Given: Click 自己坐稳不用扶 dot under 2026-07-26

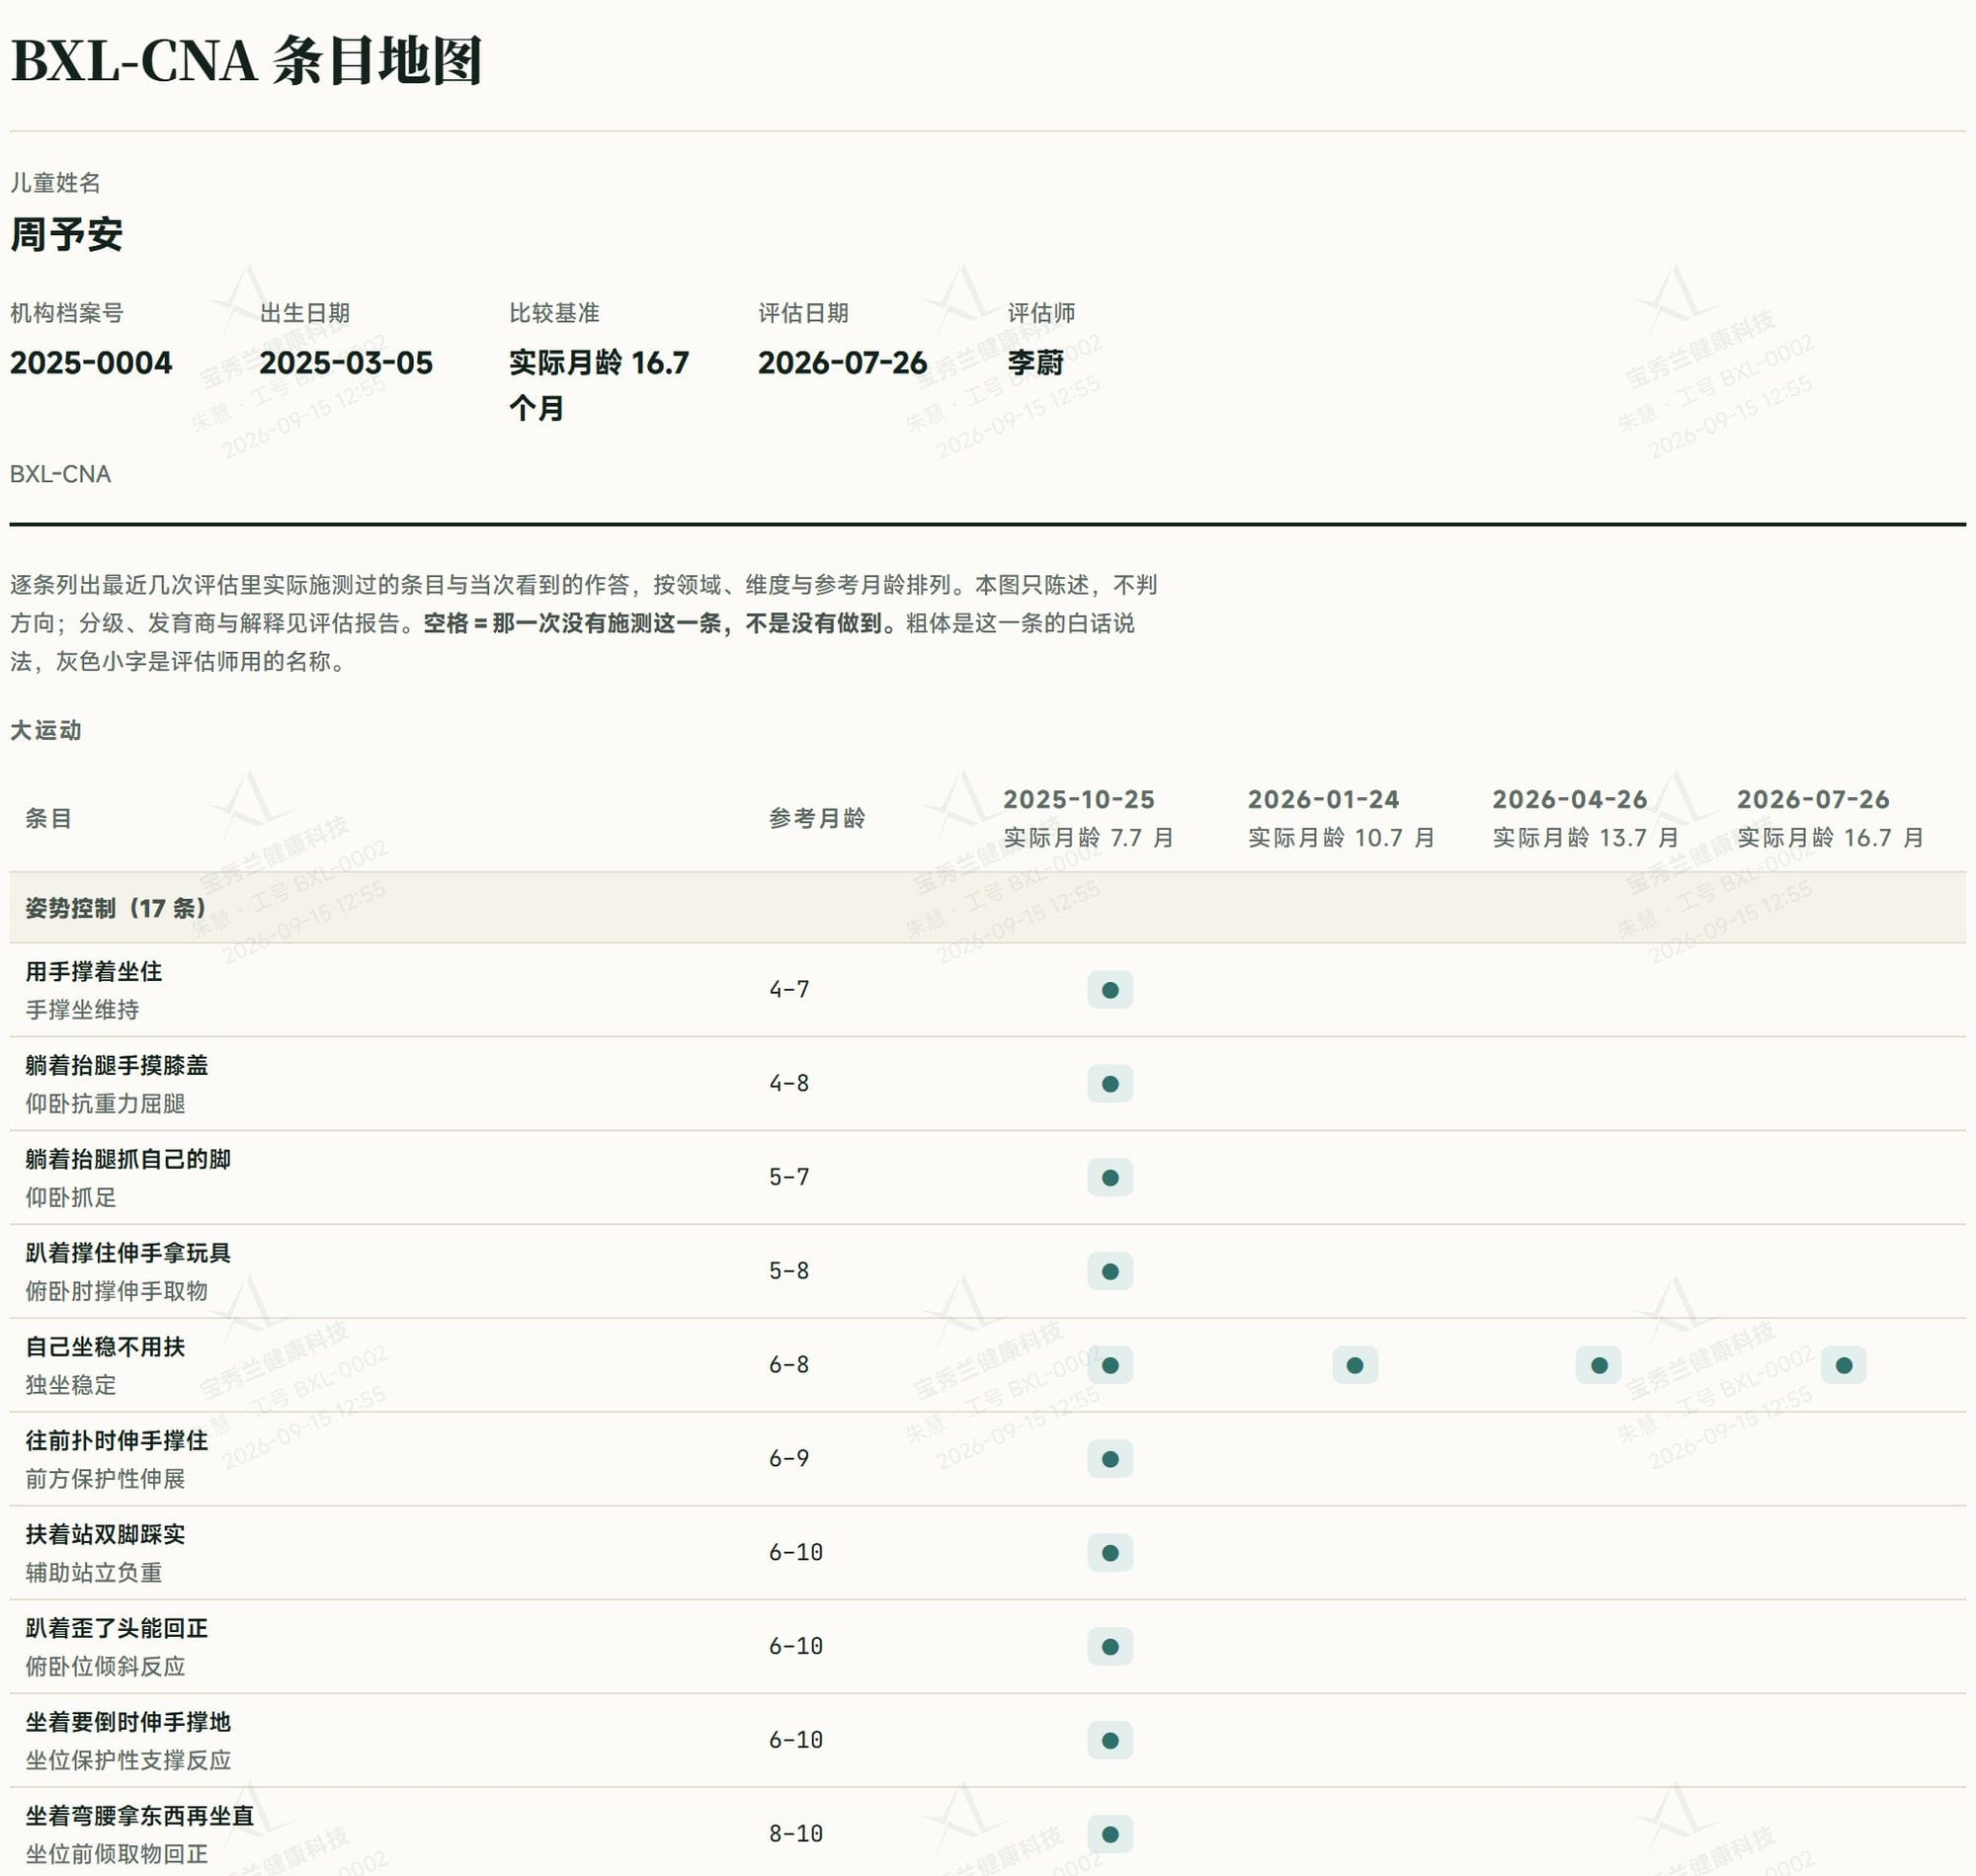Looking at the screenshot, I should click(1844, 1365).
